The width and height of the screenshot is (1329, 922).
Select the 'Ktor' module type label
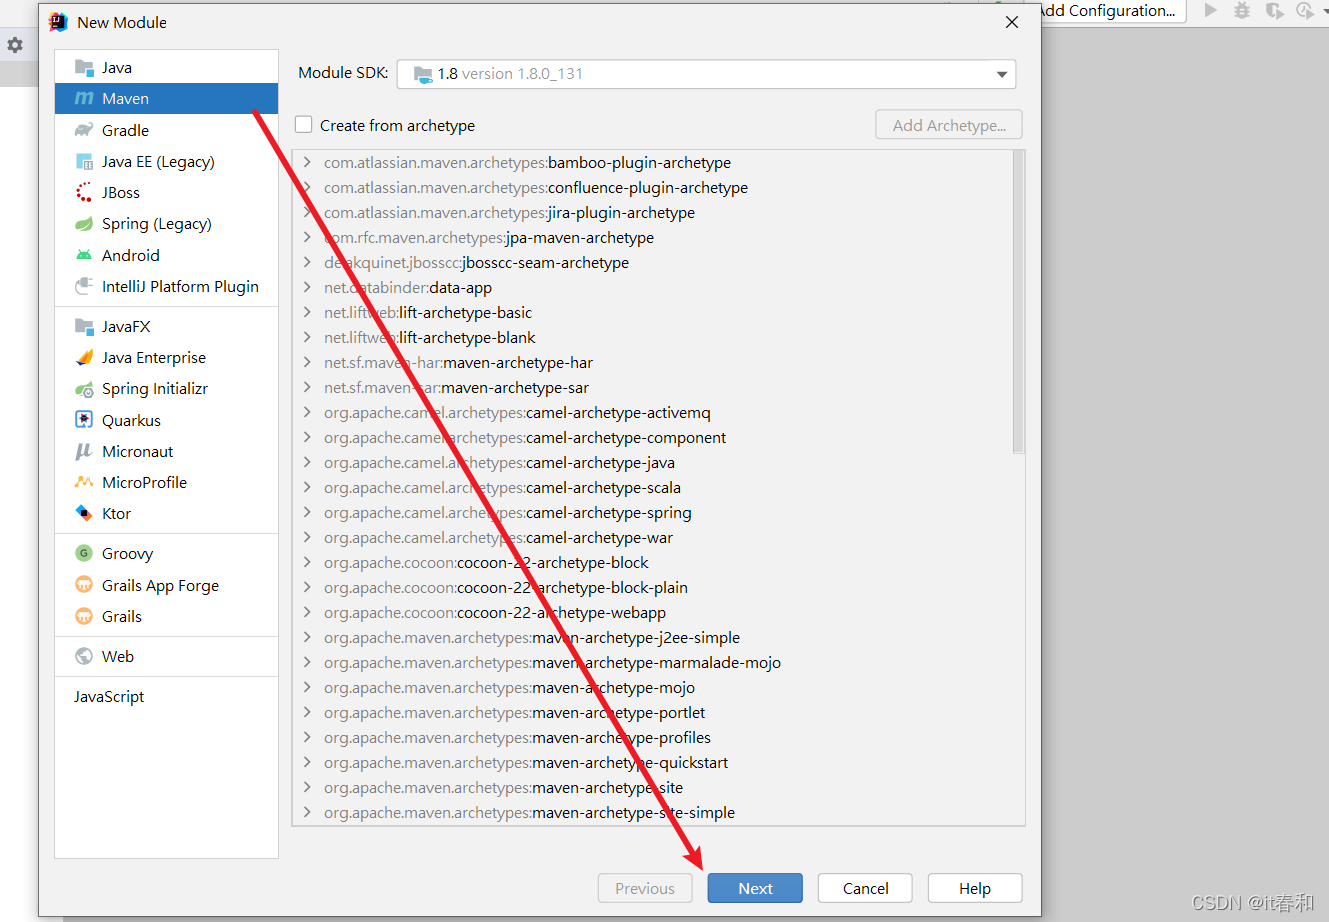[x=116, y=514]
